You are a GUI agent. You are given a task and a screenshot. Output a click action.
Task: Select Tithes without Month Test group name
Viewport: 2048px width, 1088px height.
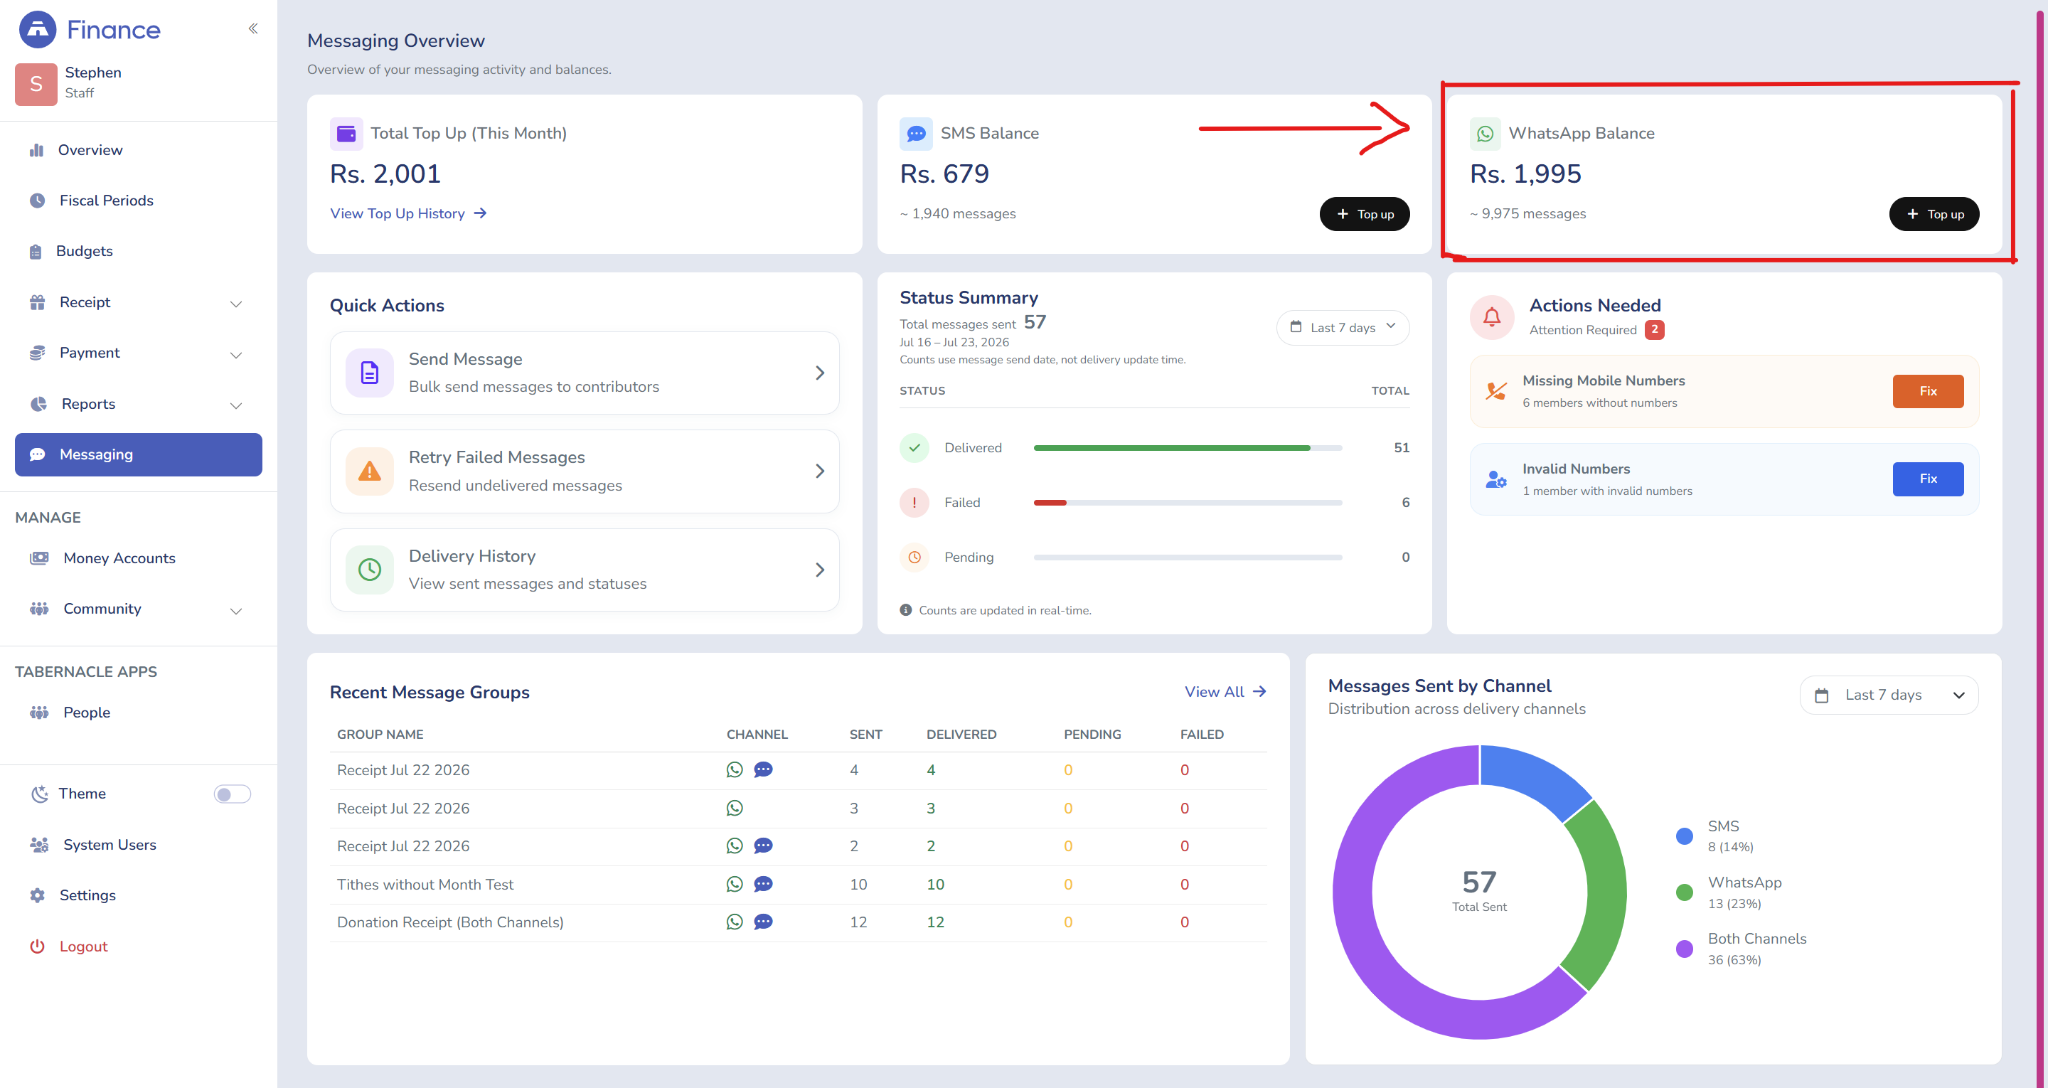pos(425,884)
